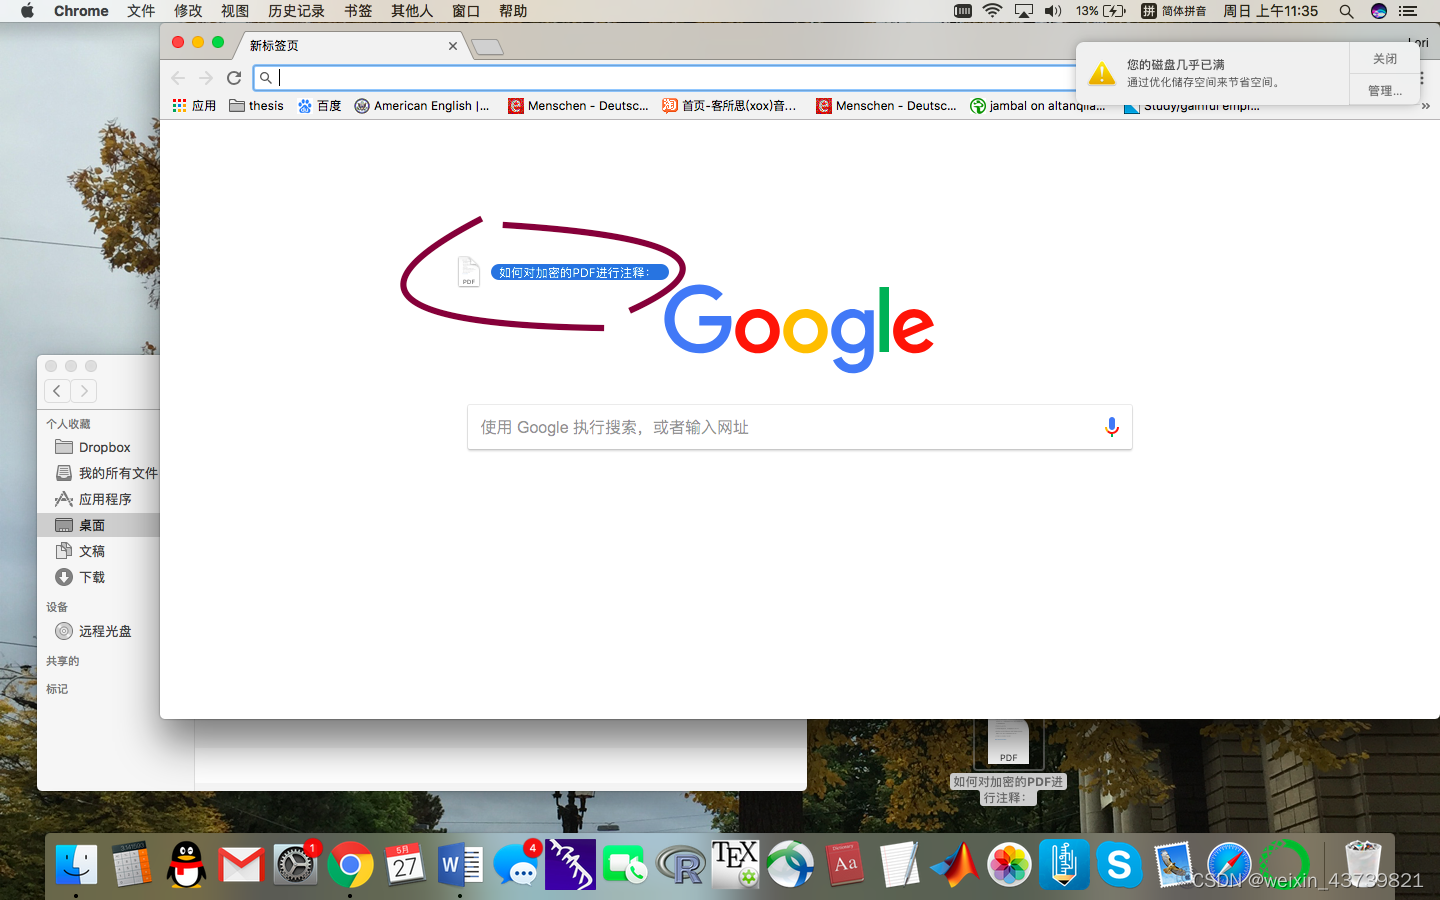Open the 视图 menu
The width and height of the screenshot is (1440, 900).
pyautogui.click(x=235, y=11)
